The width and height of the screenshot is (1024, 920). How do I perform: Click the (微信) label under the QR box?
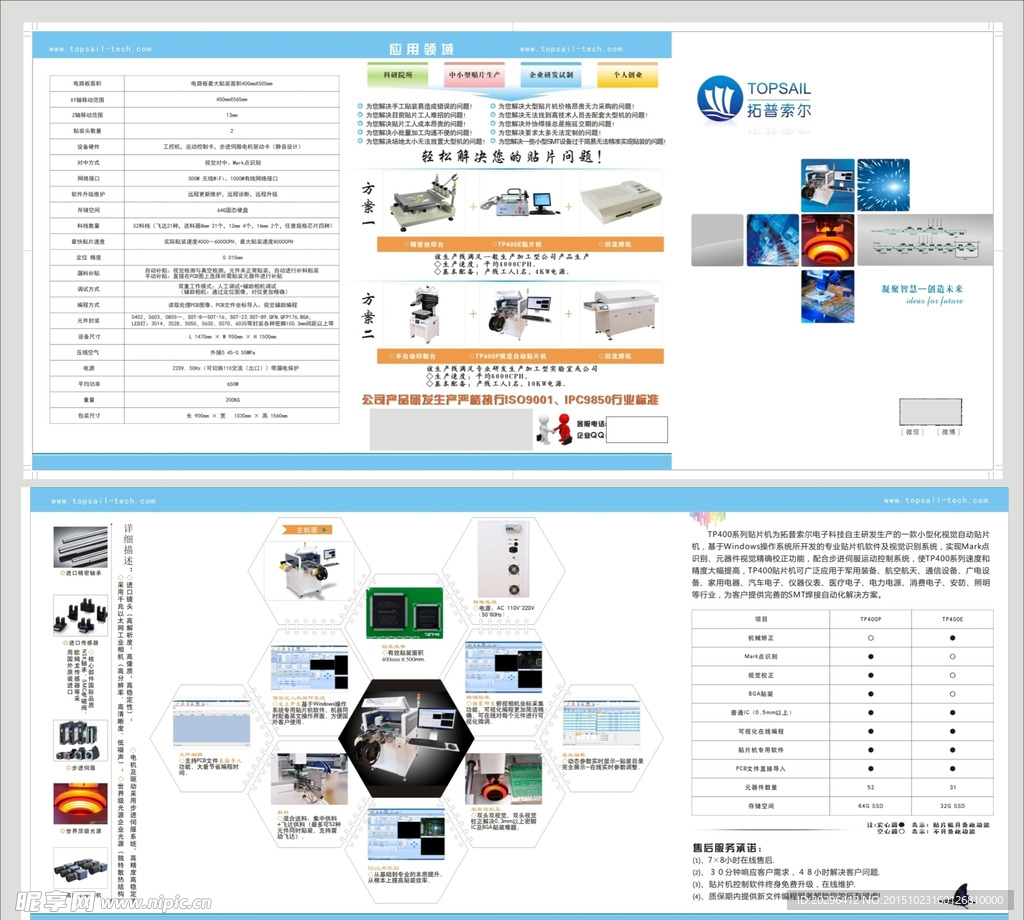pos(912,432)
